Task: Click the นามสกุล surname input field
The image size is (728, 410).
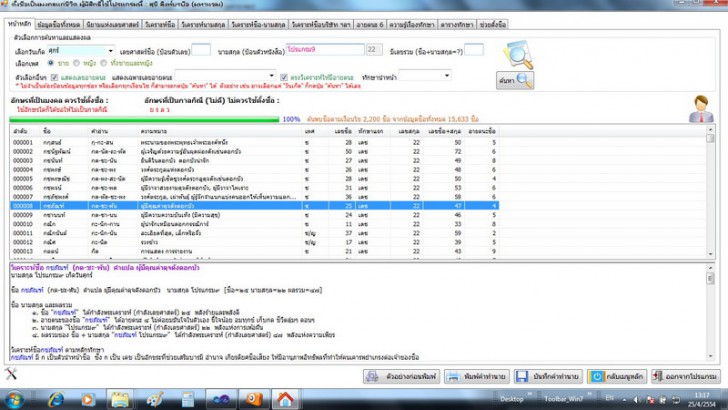Action: coord(325,49)
